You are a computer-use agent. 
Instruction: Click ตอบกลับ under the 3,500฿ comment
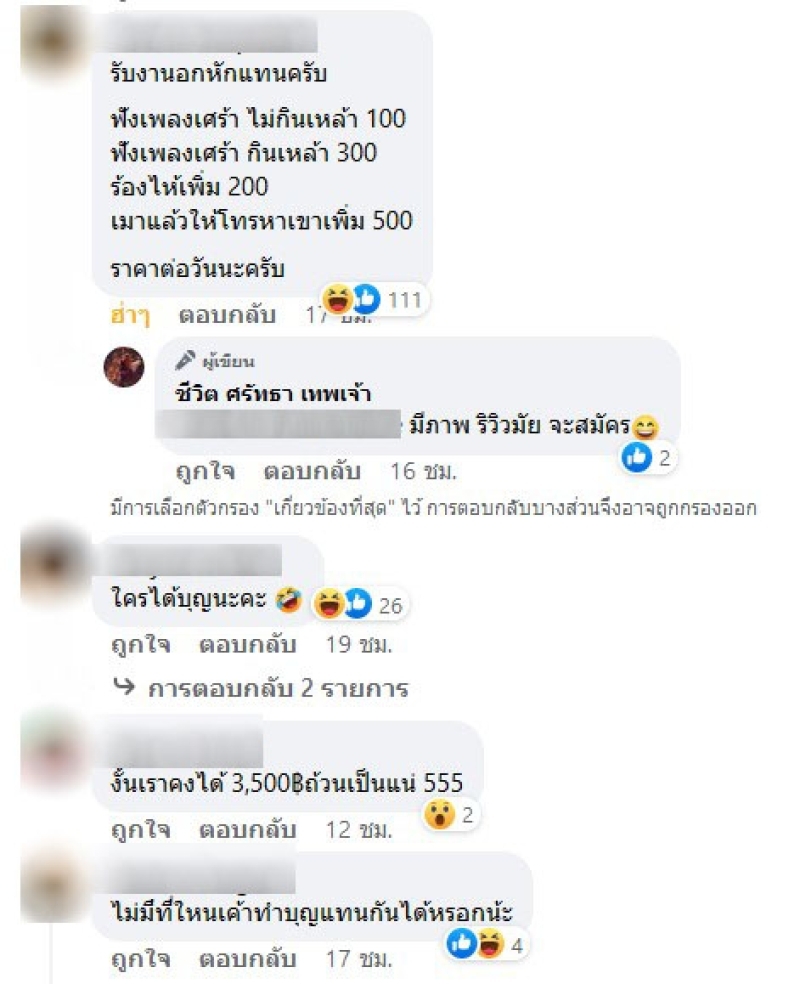(247, 830)
